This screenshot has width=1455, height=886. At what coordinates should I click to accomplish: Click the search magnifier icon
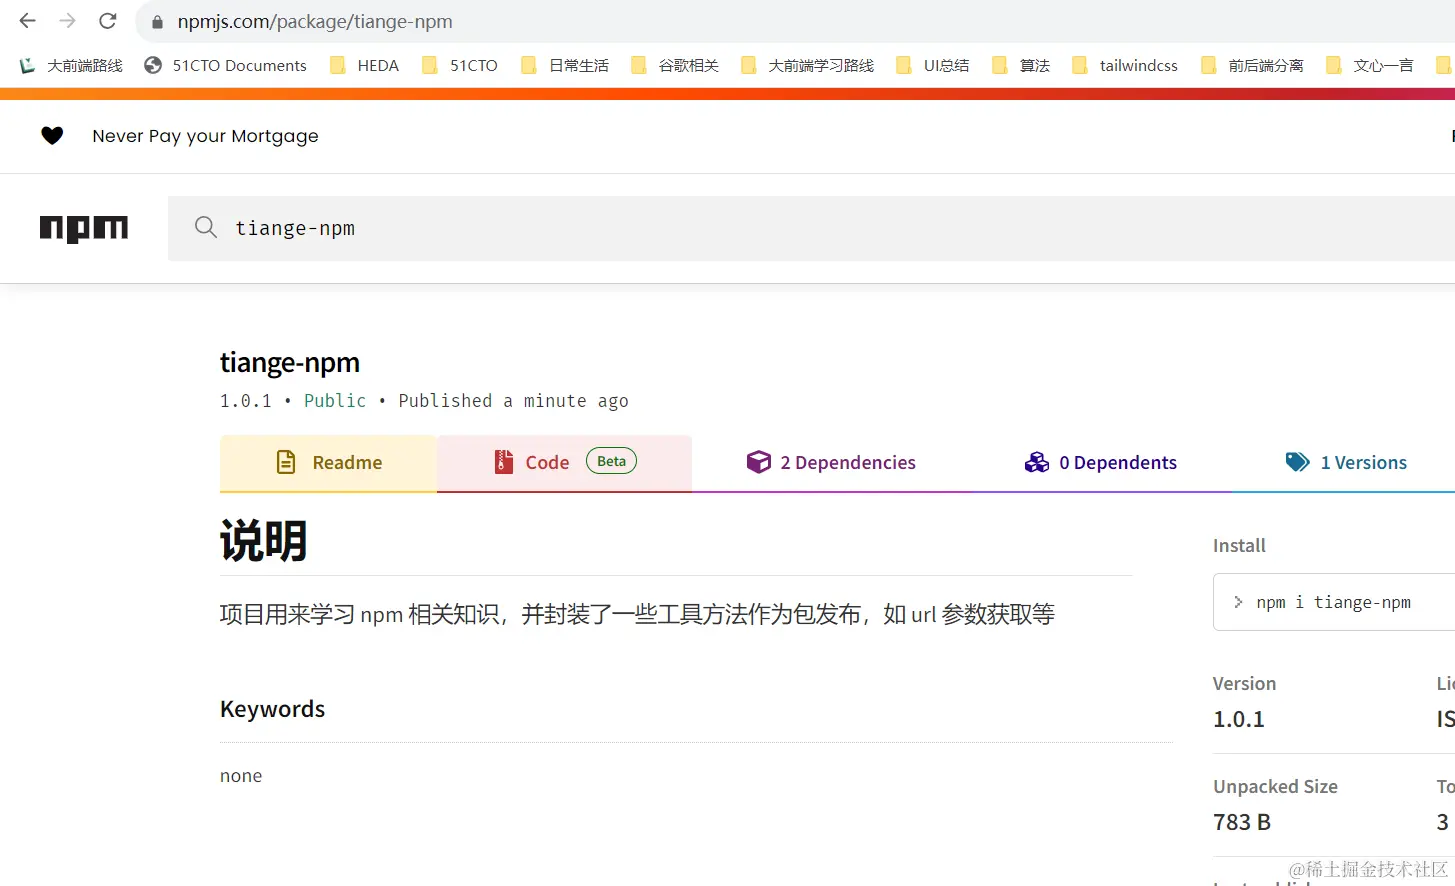click(206, 227)
